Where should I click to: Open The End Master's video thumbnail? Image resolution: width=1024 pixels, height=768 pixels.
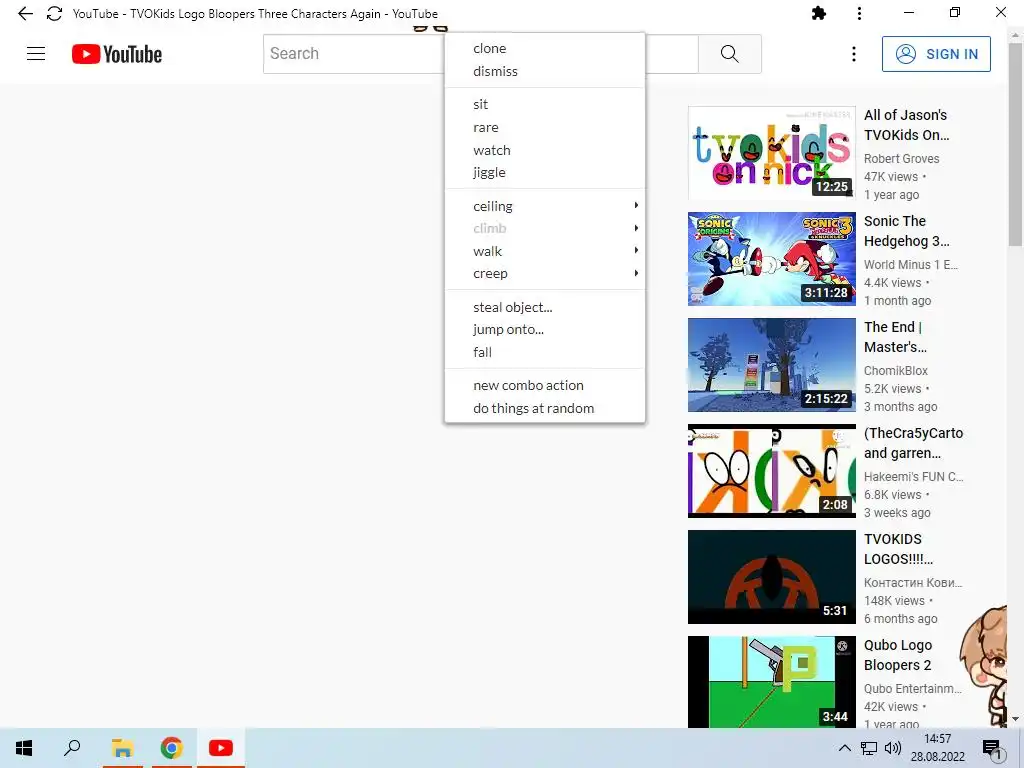771,364
